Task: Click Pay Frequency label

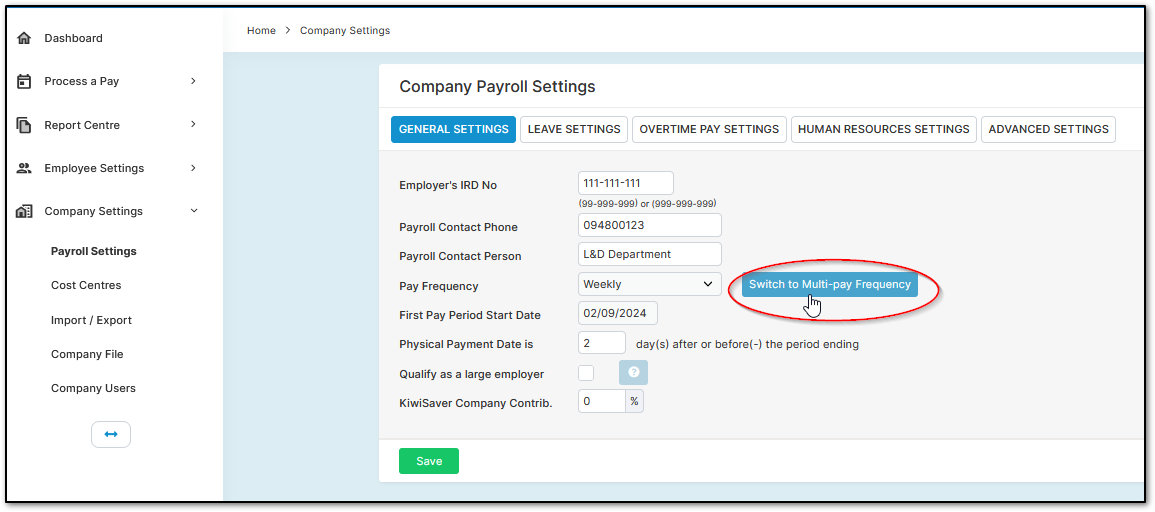Action: pos(439,286)
